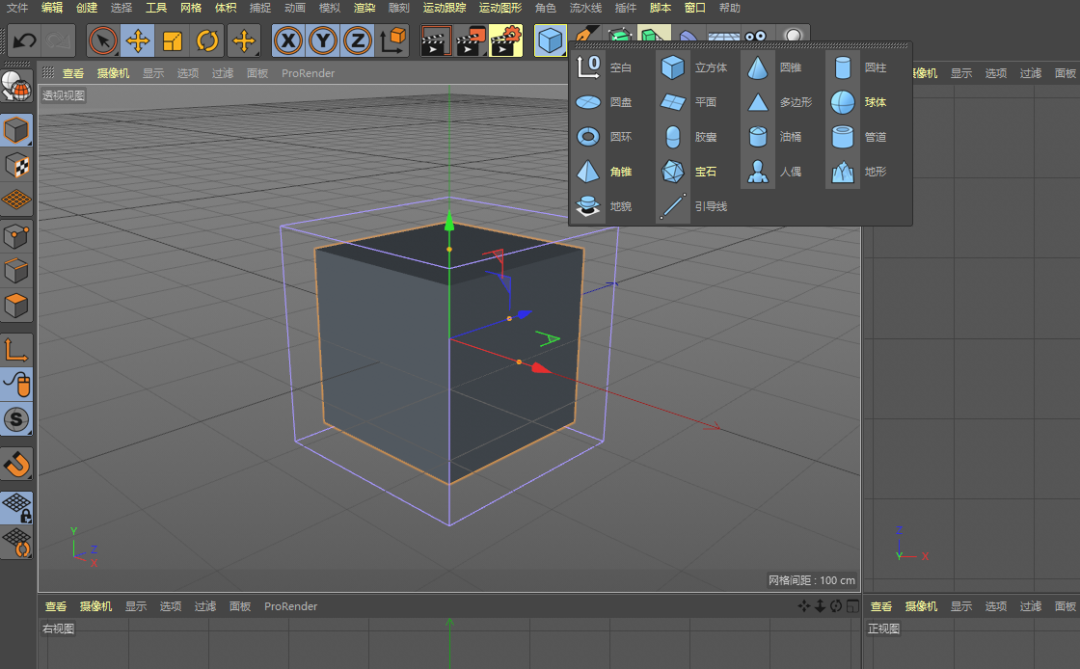
Task: Select the Workplane mode icon
Action: point(17,200)
